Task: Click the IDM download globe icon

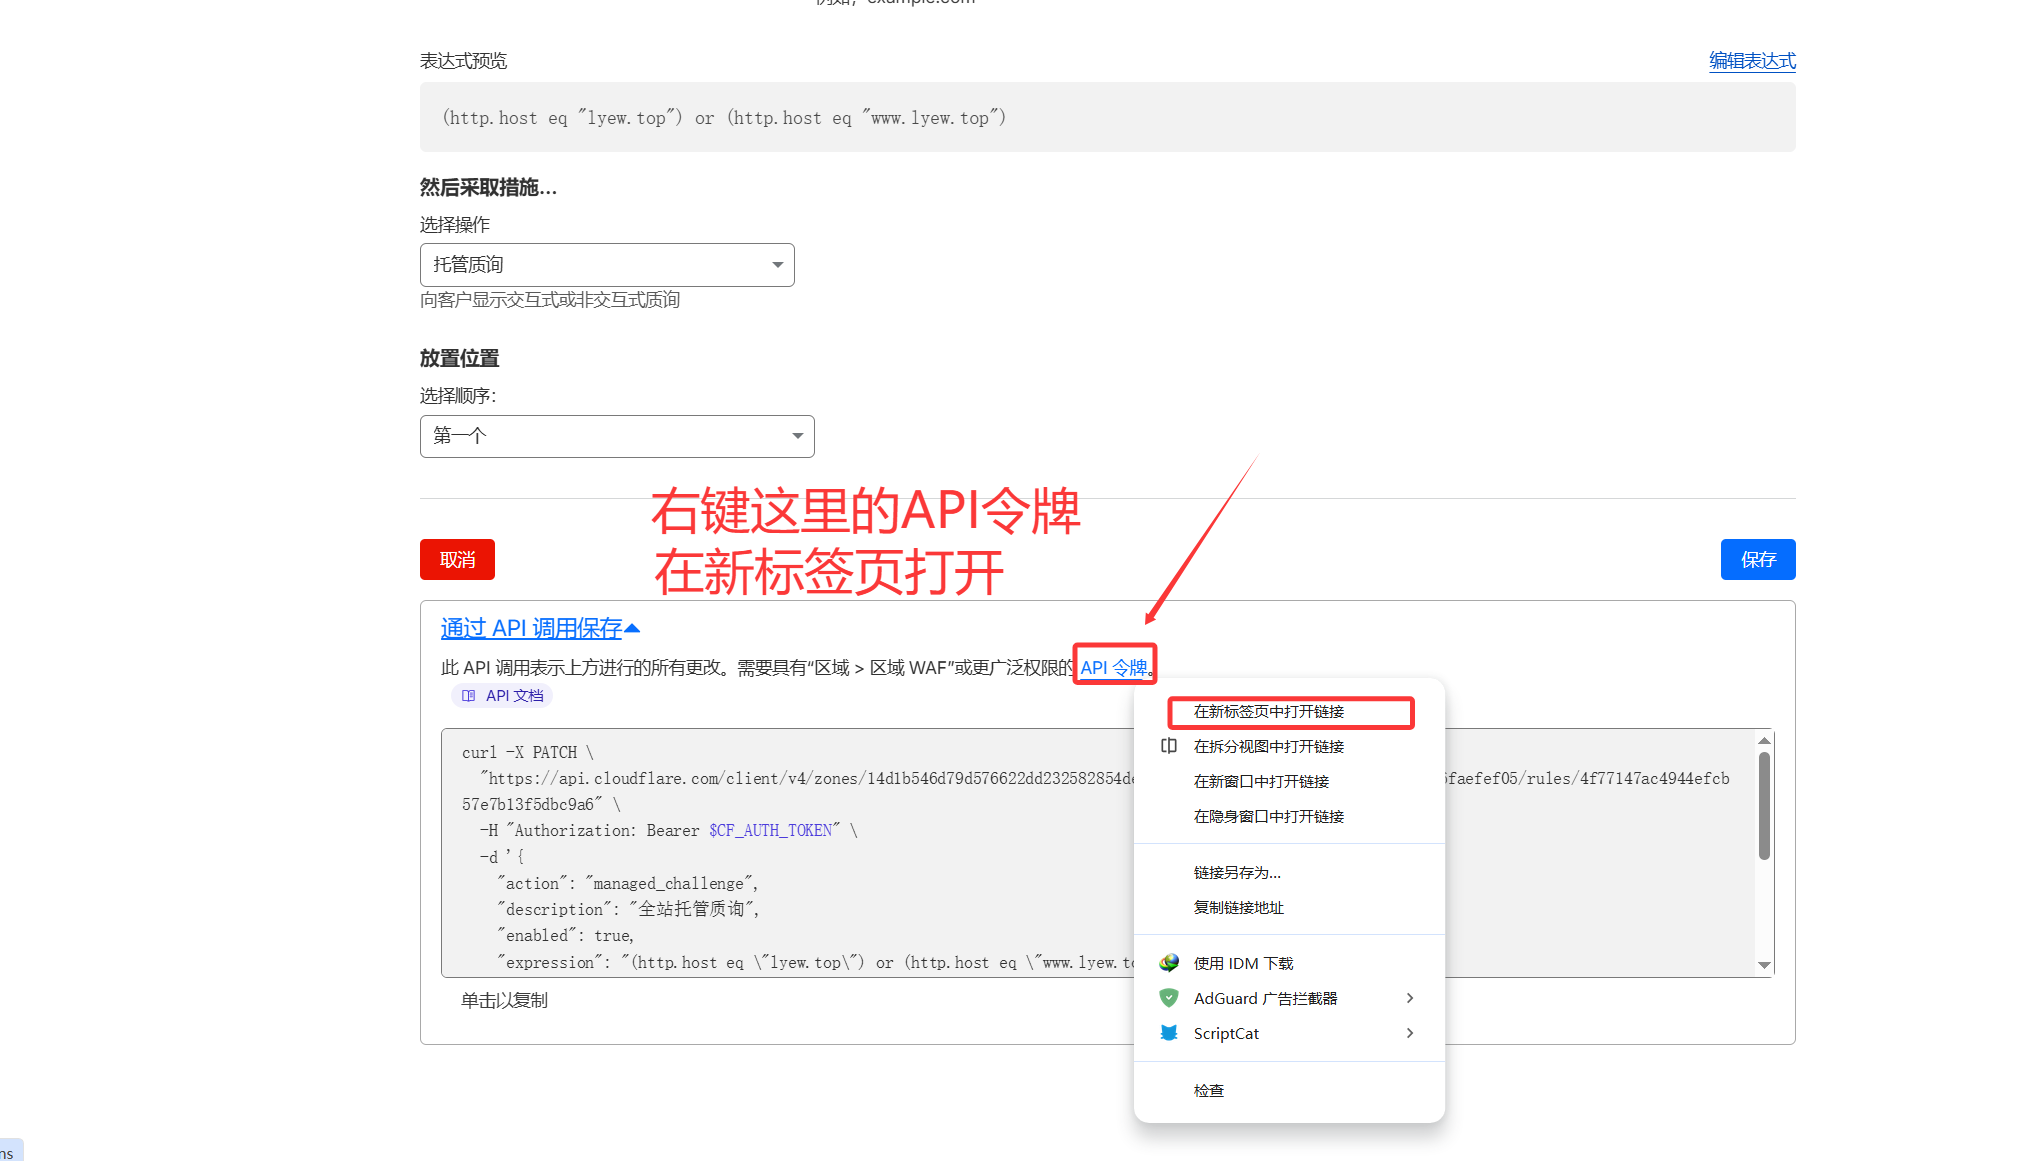Action: tap(1168, 963)
